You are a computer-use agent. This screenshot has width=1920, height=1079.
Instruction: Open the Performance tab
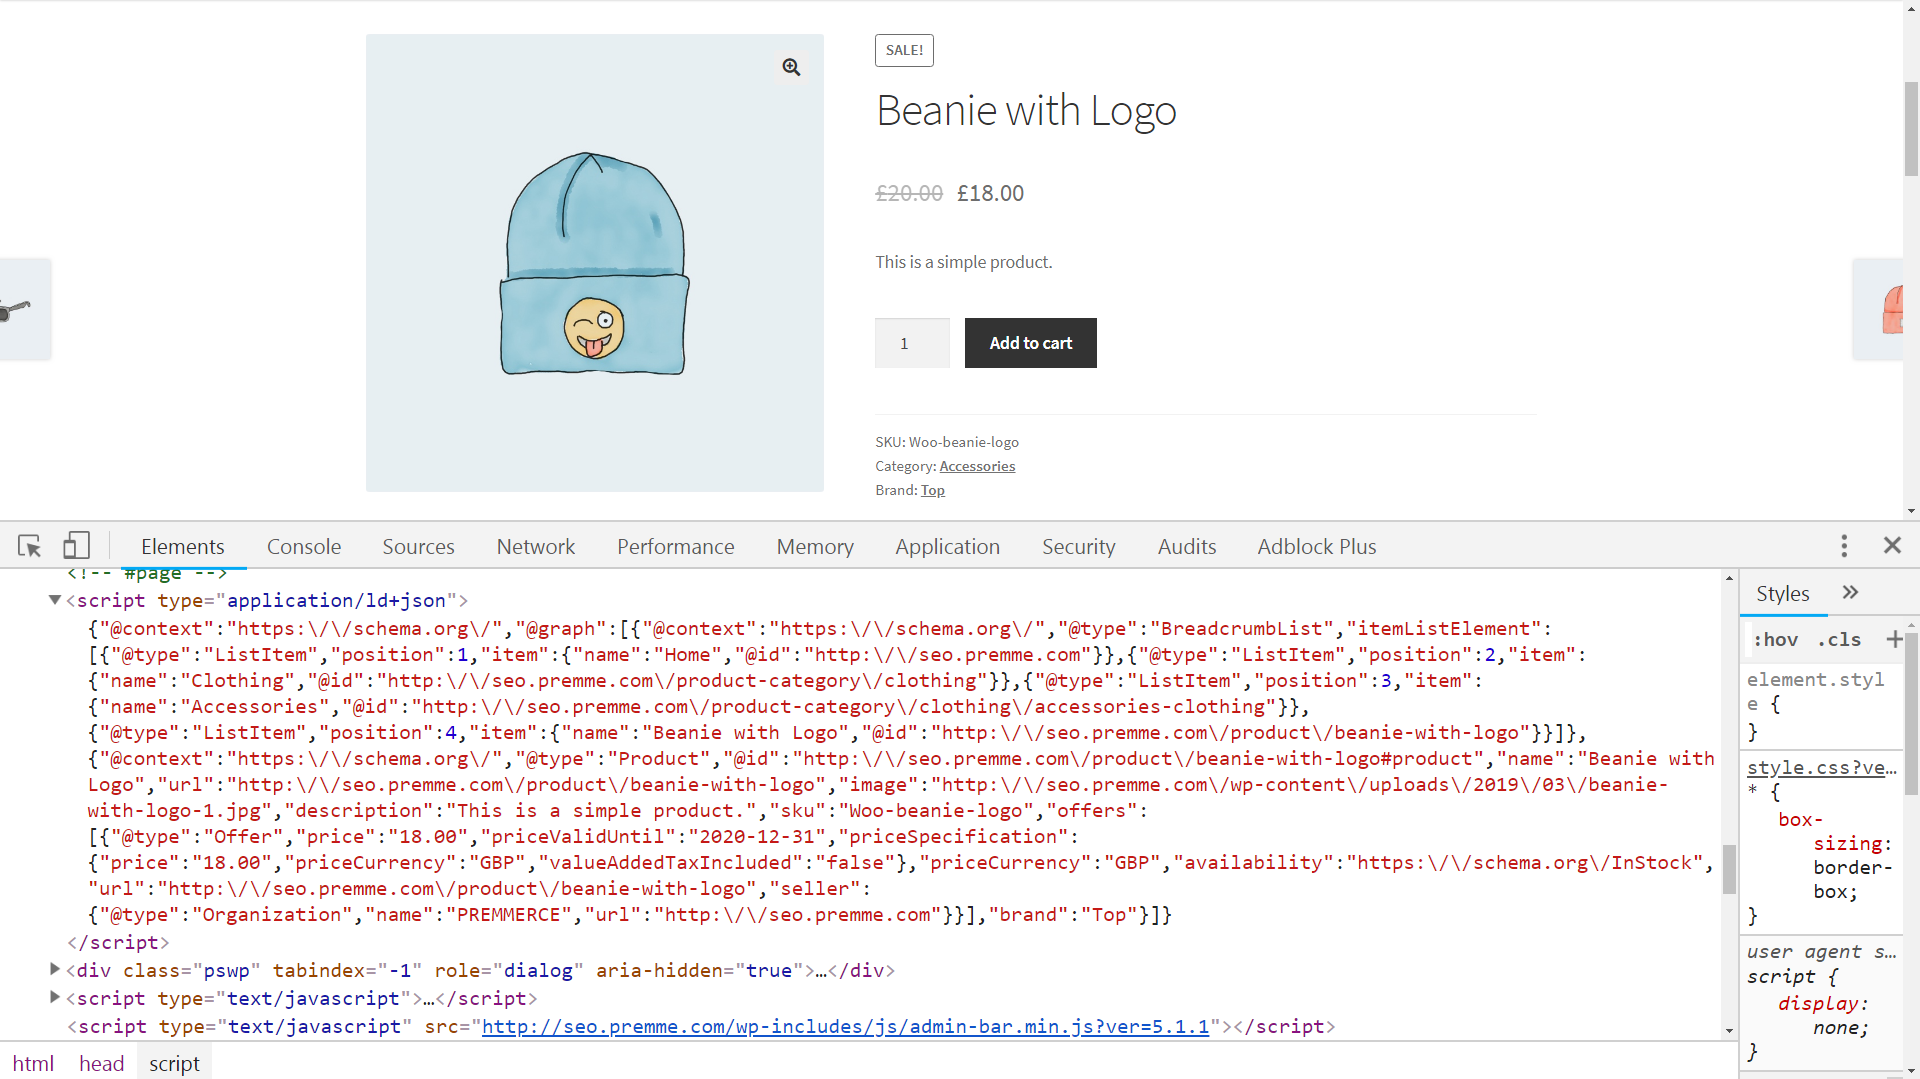tap(675, 547)
